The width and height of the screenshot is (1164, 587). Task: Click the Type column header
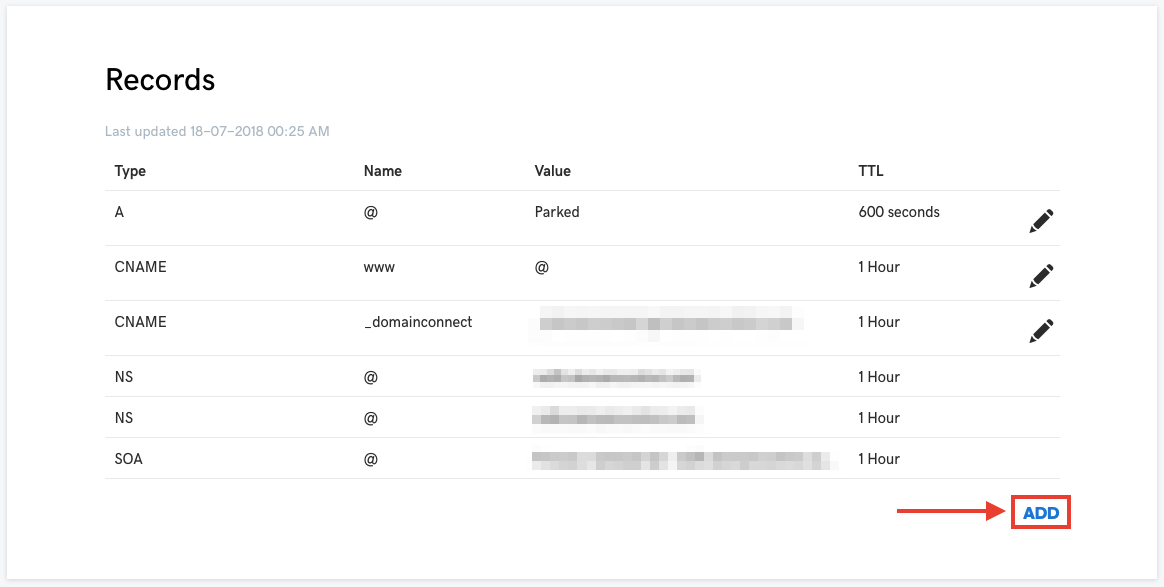(x=130, y=171)
